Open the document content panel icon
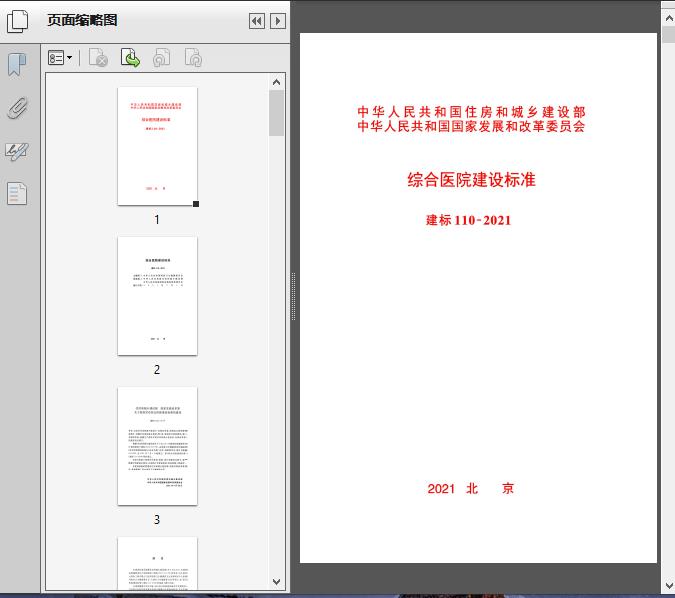The image size is (675, 598). tap(17, 193)
